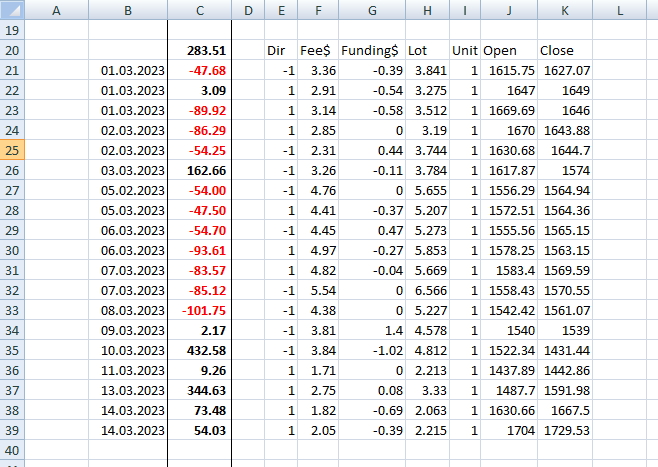658x467 pixels.
Task: Click open price 1487.7
Action: (509, 390)
